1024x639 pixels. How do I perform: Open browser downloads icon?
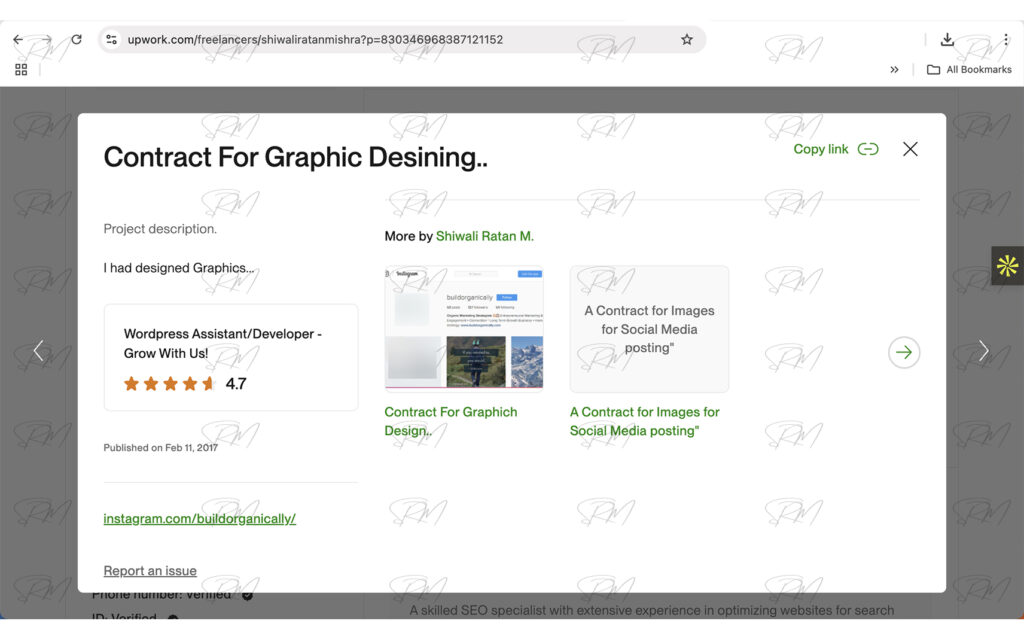click(x=947, y=39)
